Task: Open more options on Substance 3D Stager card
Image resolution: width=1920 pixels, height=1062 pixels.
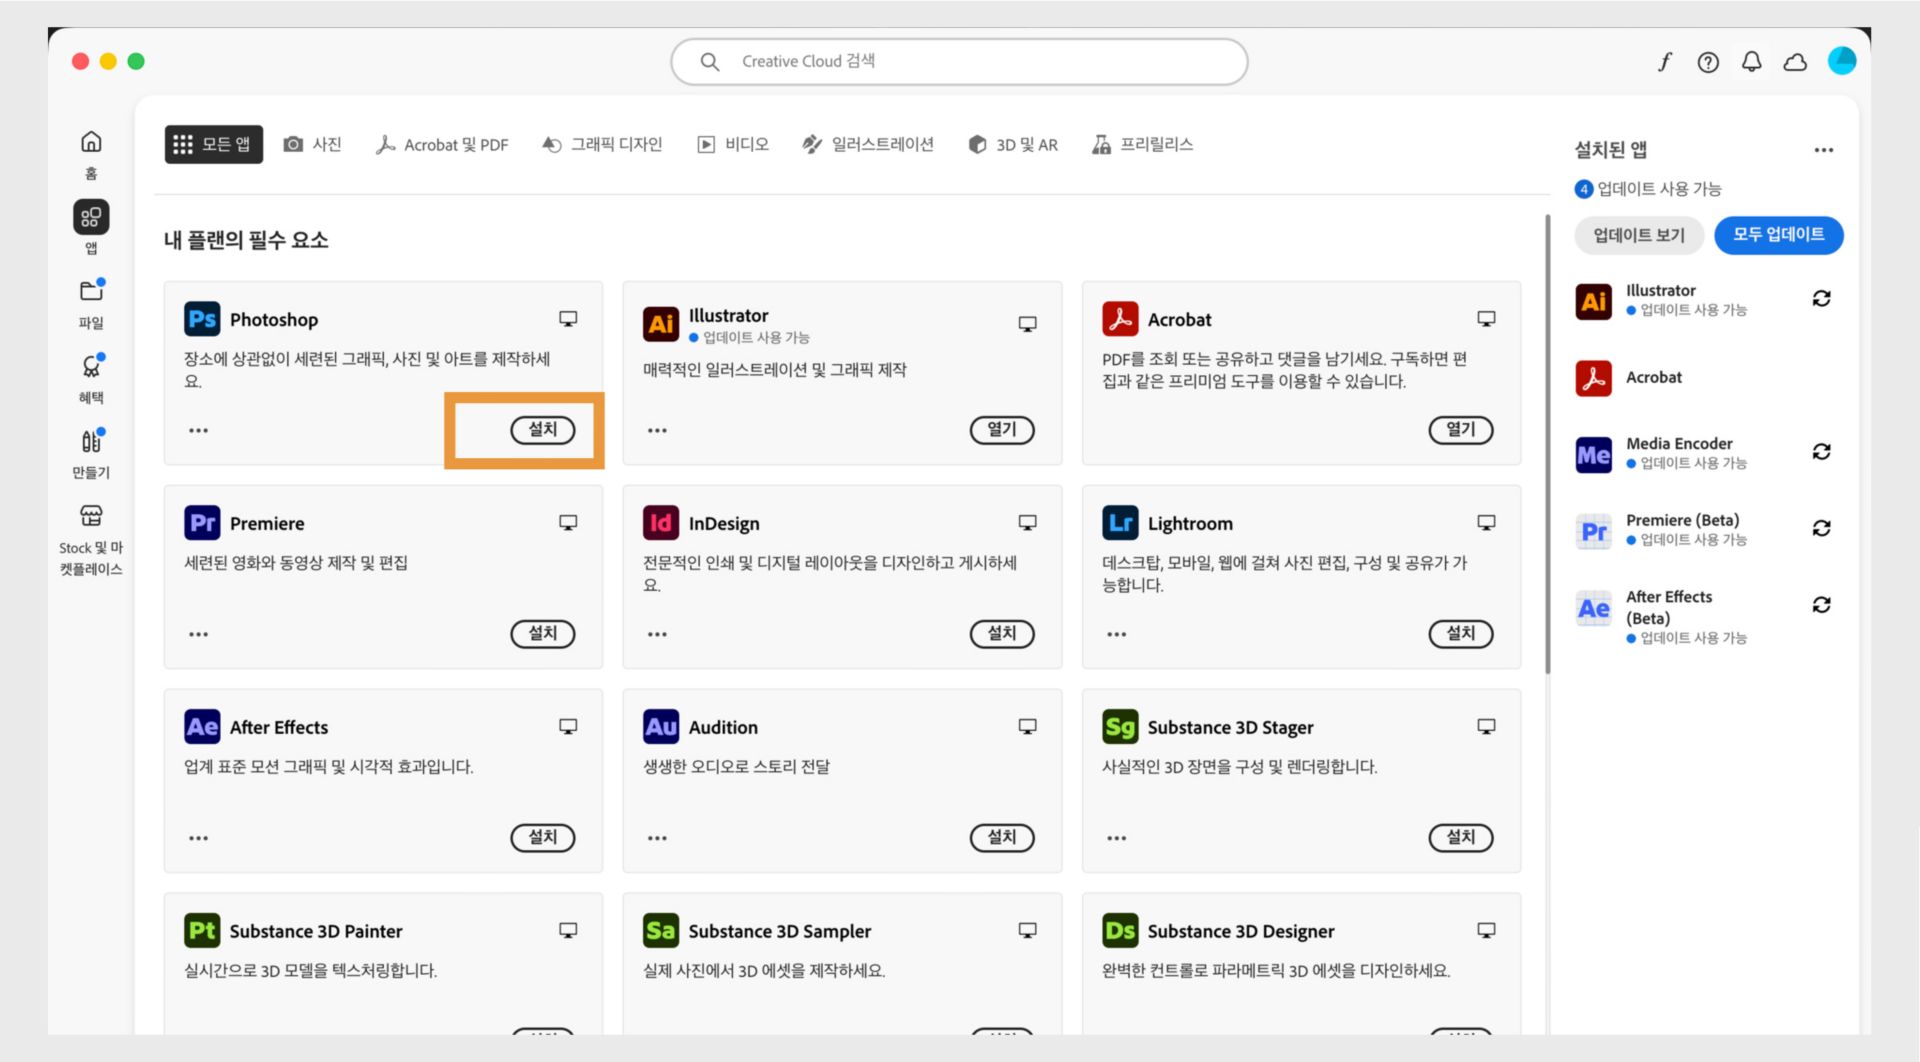Action: click(1117, 839)
